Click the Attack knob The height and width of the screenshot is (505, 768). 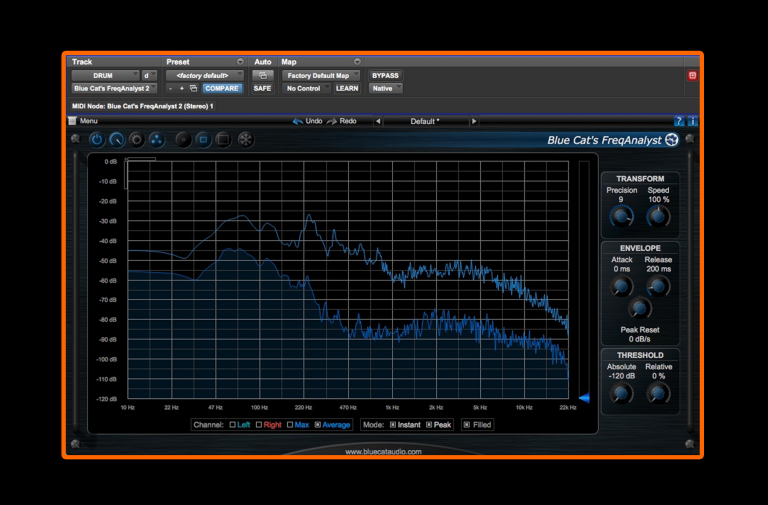point(622,286)
